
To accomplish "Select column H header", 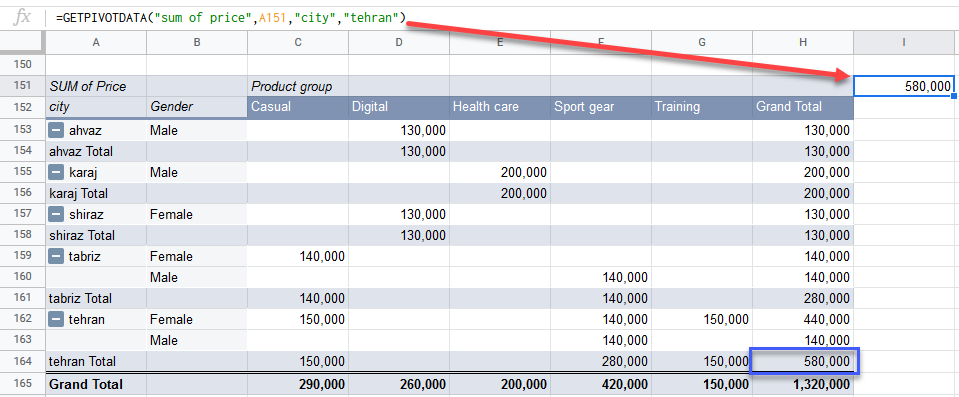I will pos(803,42).
